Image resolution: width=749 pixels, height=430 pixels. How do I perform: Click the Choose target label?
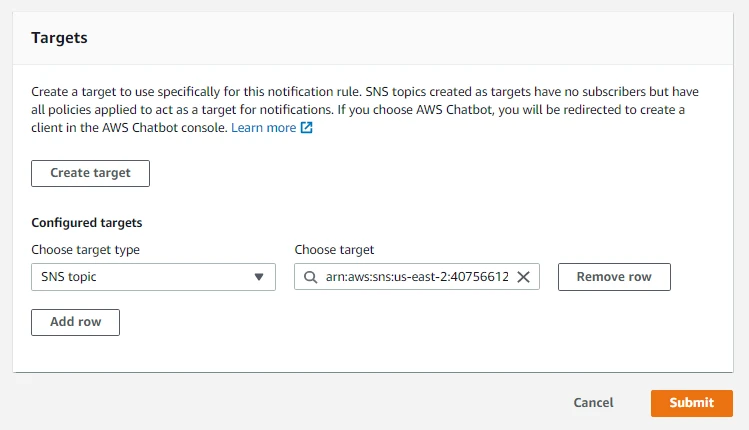click(334, 250)
